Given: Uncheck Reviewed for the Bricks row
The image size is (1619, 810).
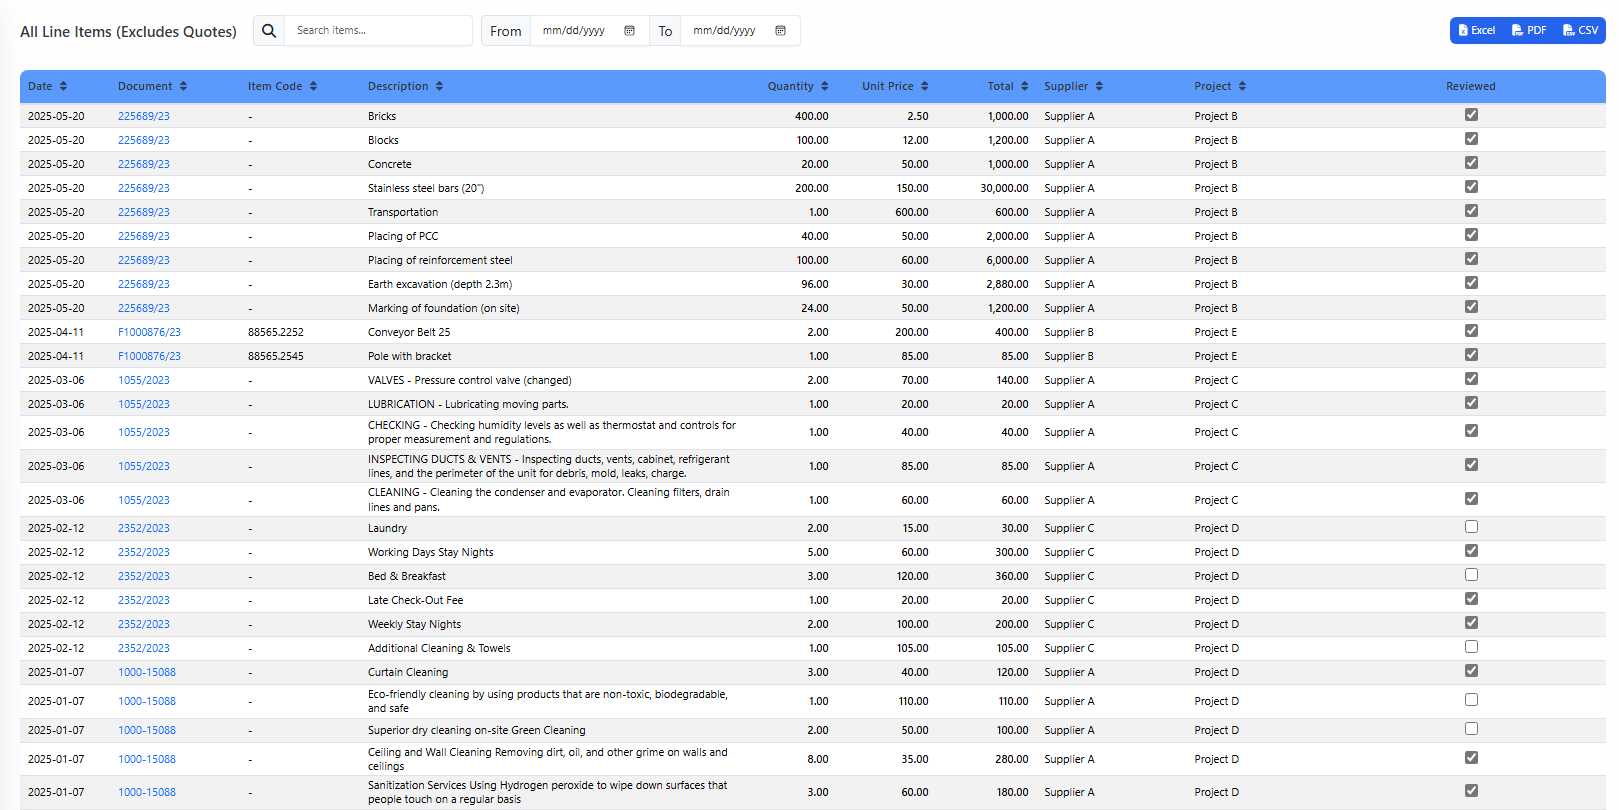Looking at the screenshot, I should 1471,115.
